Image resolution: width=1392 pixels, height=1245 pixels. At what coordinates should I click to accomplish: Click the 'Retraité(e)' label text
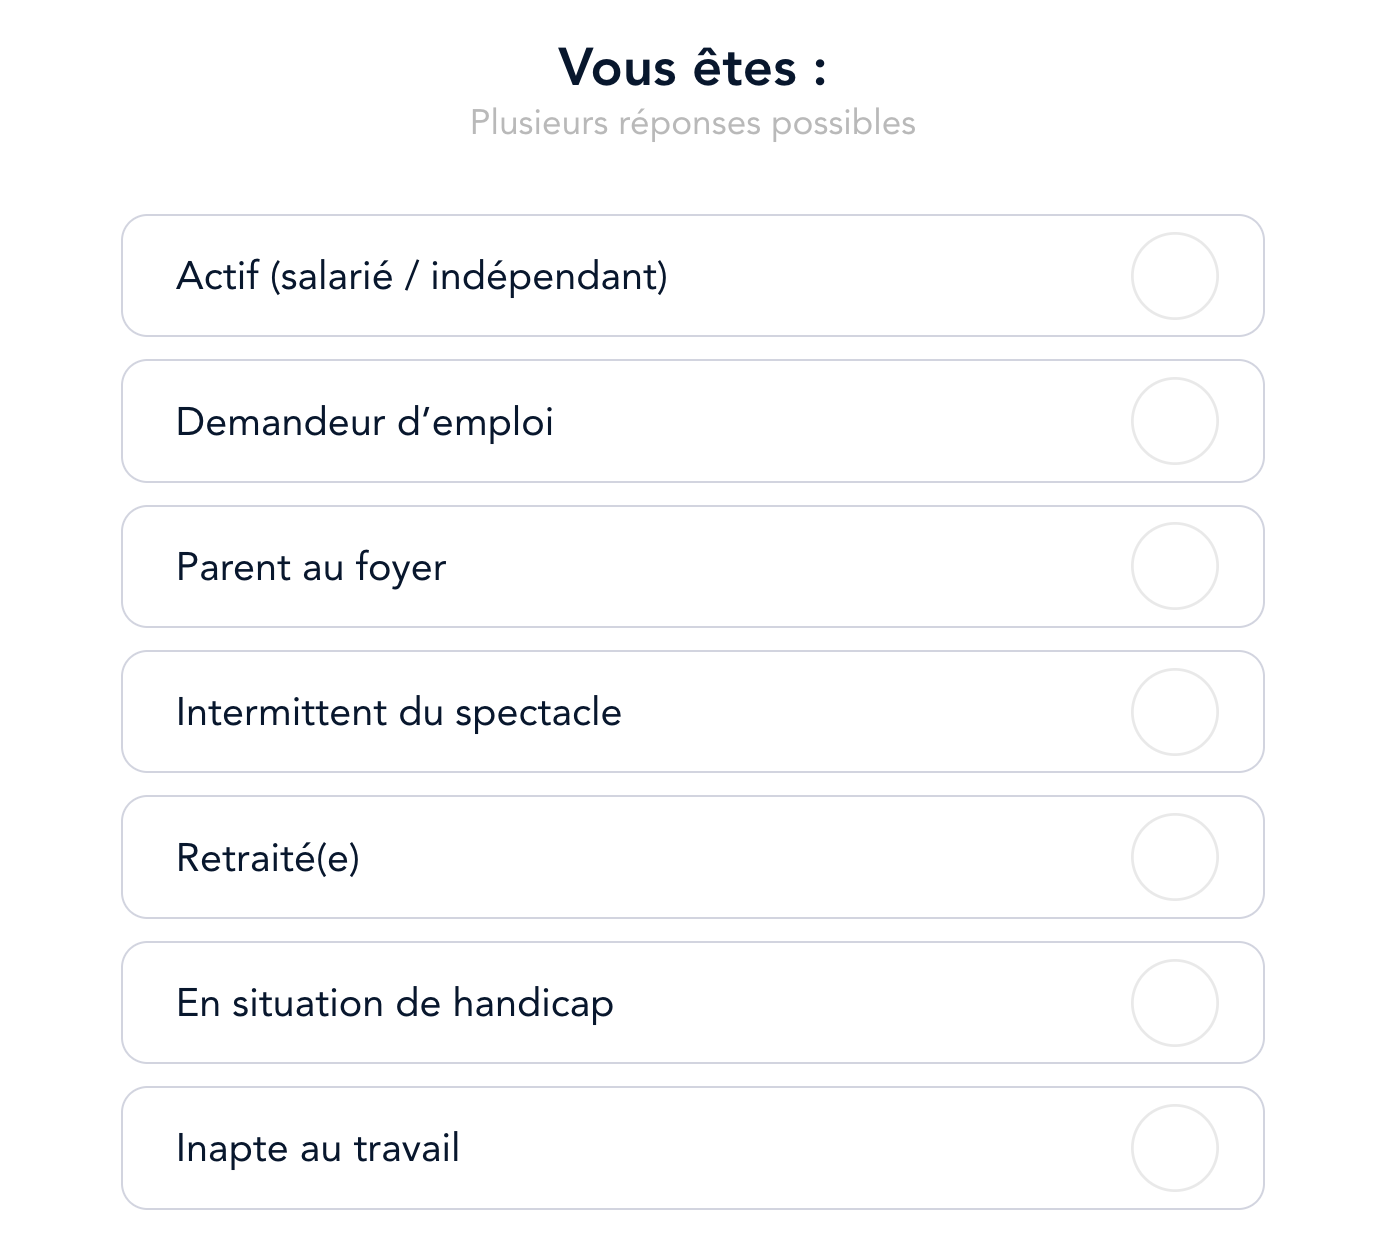pos(267,858)
